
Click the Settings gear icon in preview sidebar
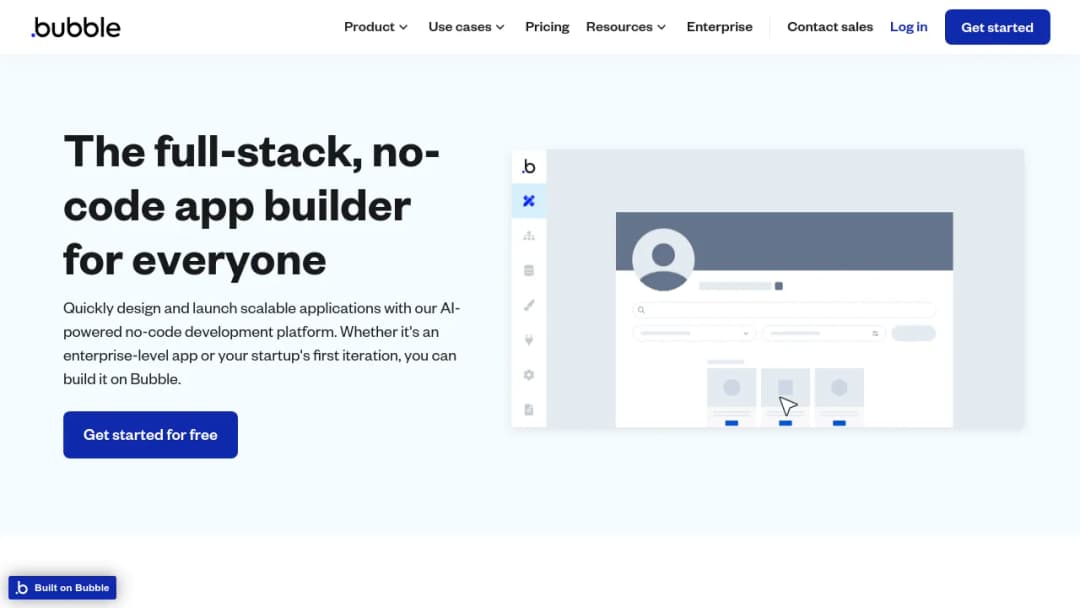[529, 375]
